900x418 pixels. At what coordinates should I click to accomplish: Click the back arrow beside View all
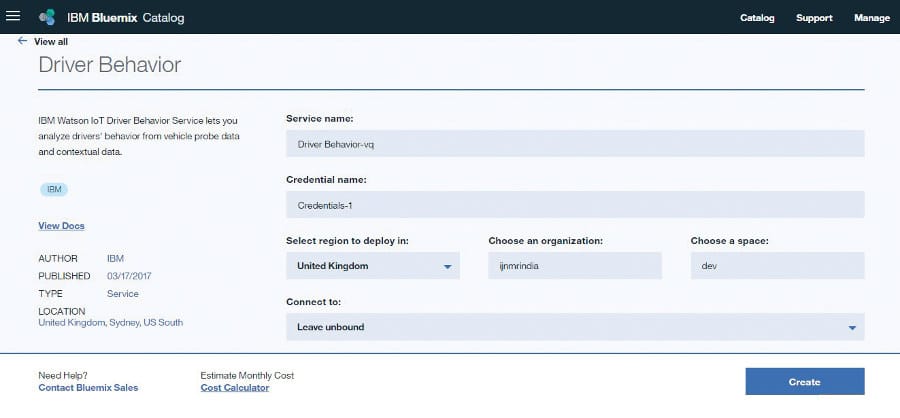point(22,41)
